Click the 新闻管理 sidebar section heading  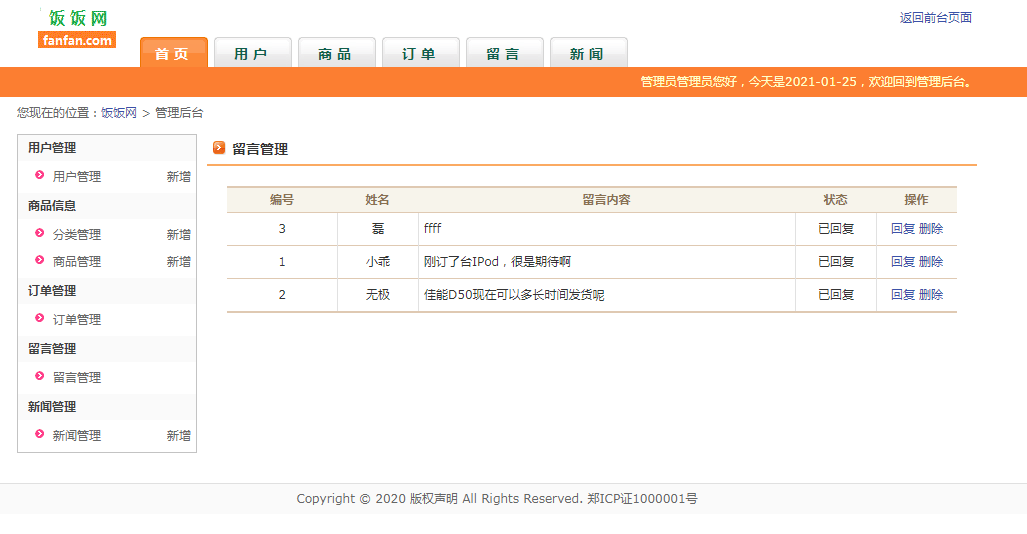pos(52,407)
